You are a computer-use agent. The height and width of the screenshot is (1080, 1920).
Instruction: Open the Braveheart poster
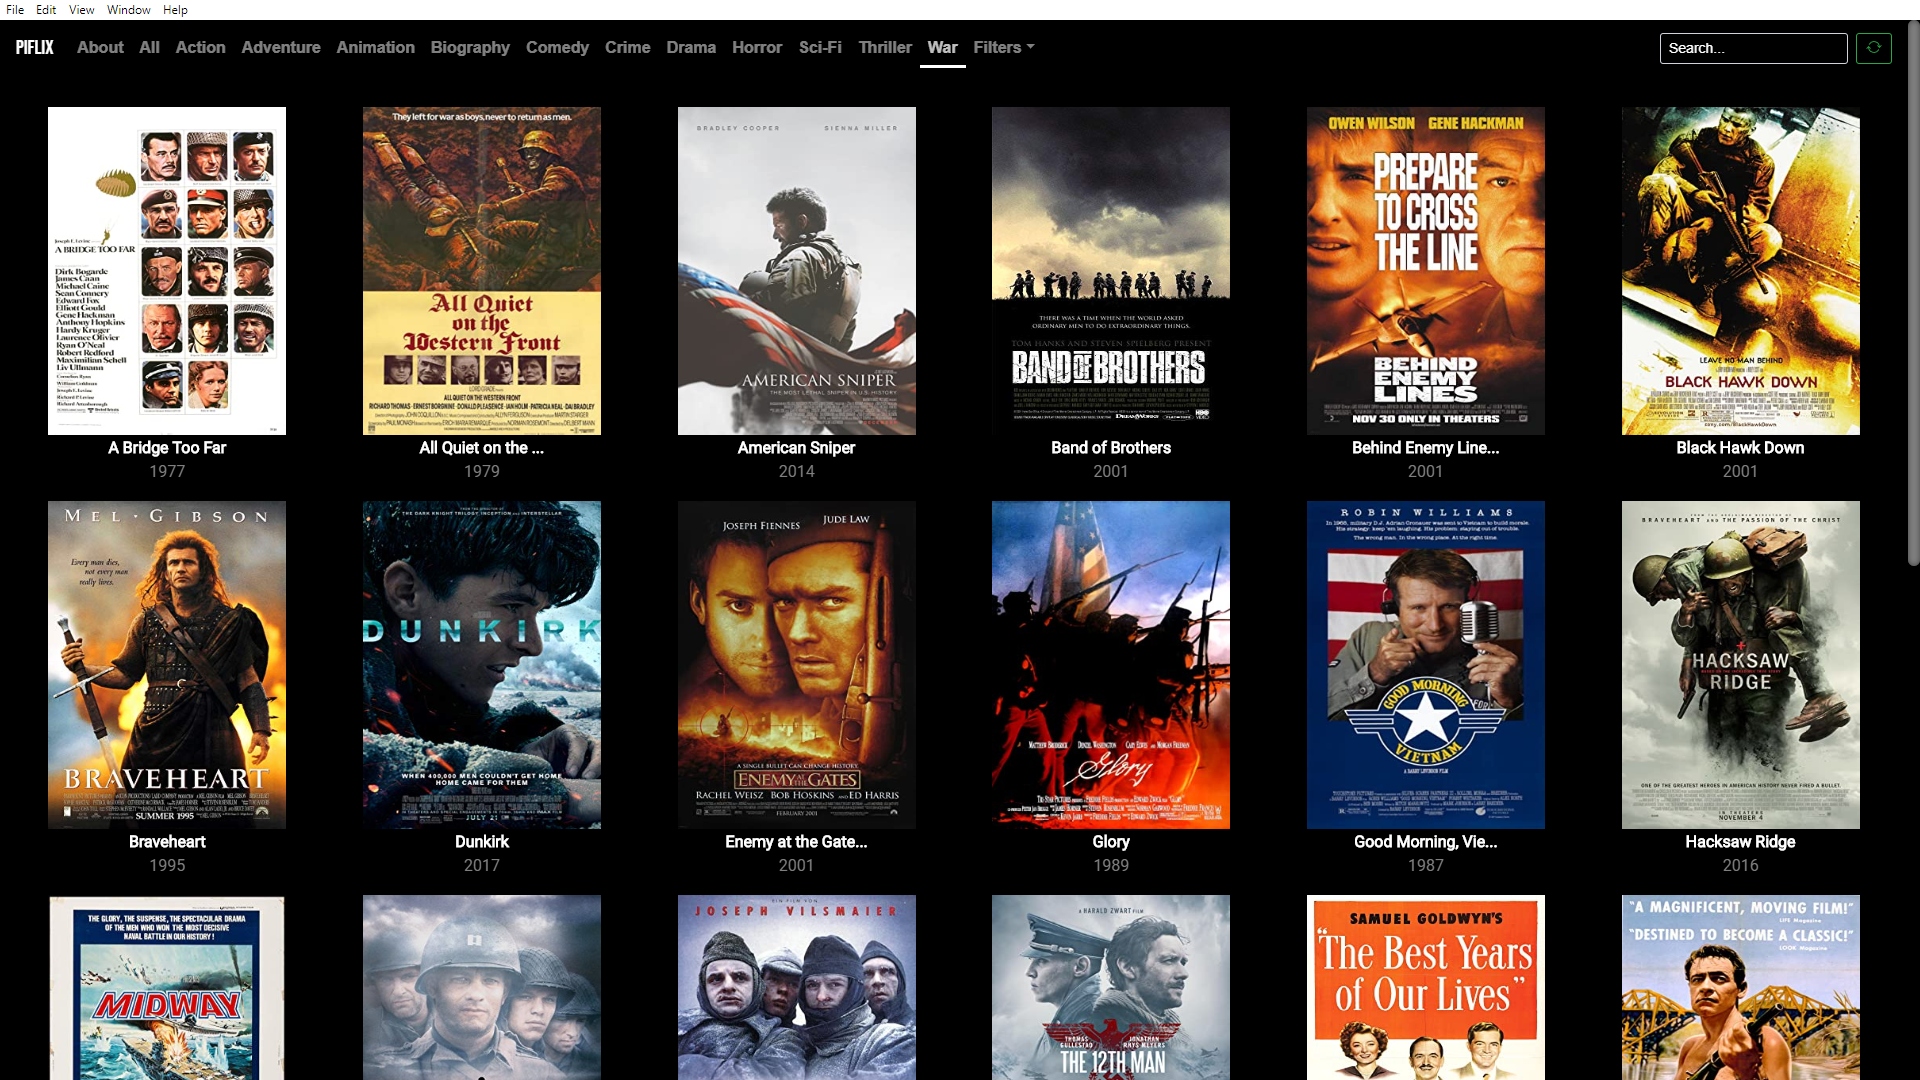coord(167,665)
